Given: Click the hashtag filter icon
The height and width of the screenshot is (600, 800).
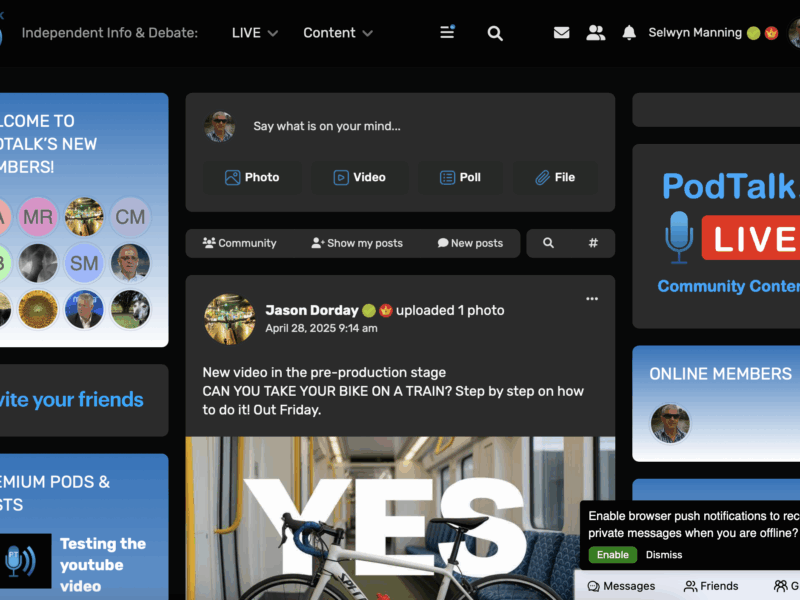Looking at the screenshot, I should pyautogui.click(x=593, y=243).
